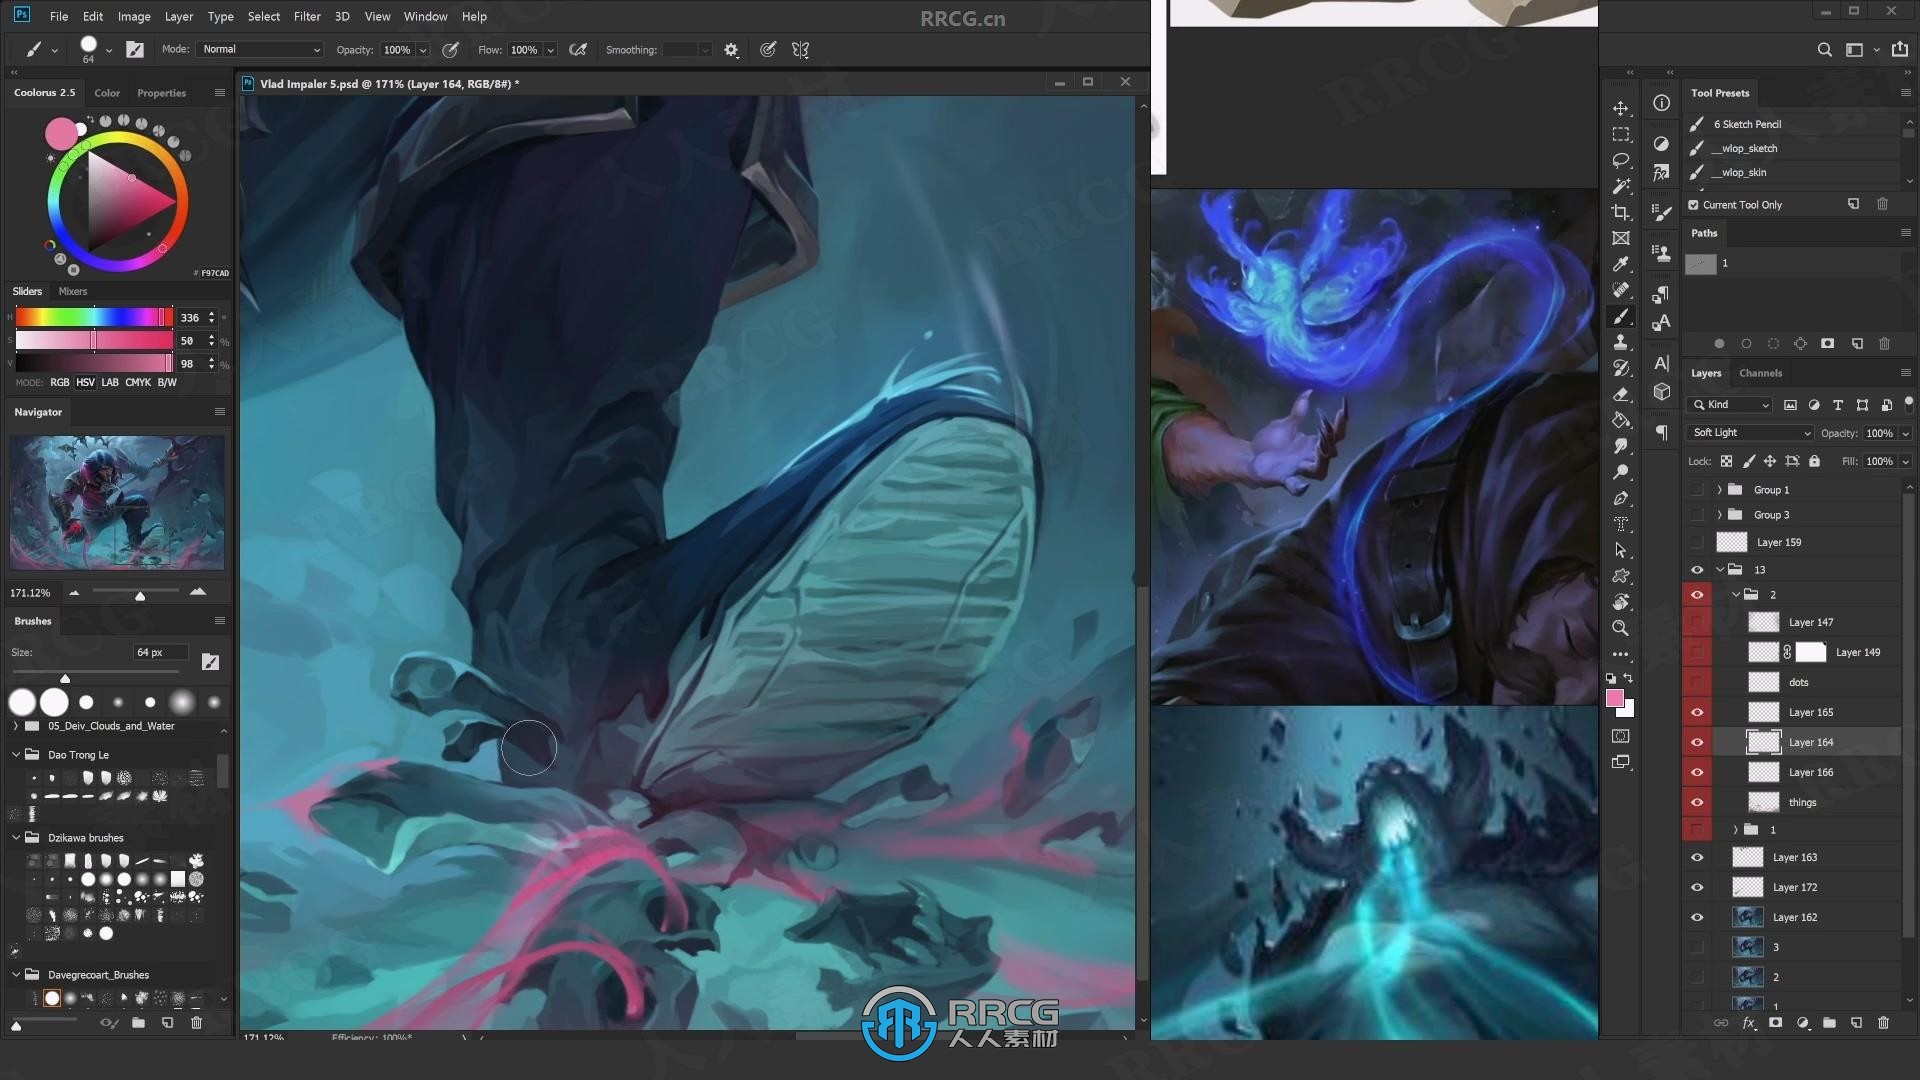This screenshot has width=1920, height=1080.
Task: Expand the Group 1 folder
Action: click(1719, 490)
